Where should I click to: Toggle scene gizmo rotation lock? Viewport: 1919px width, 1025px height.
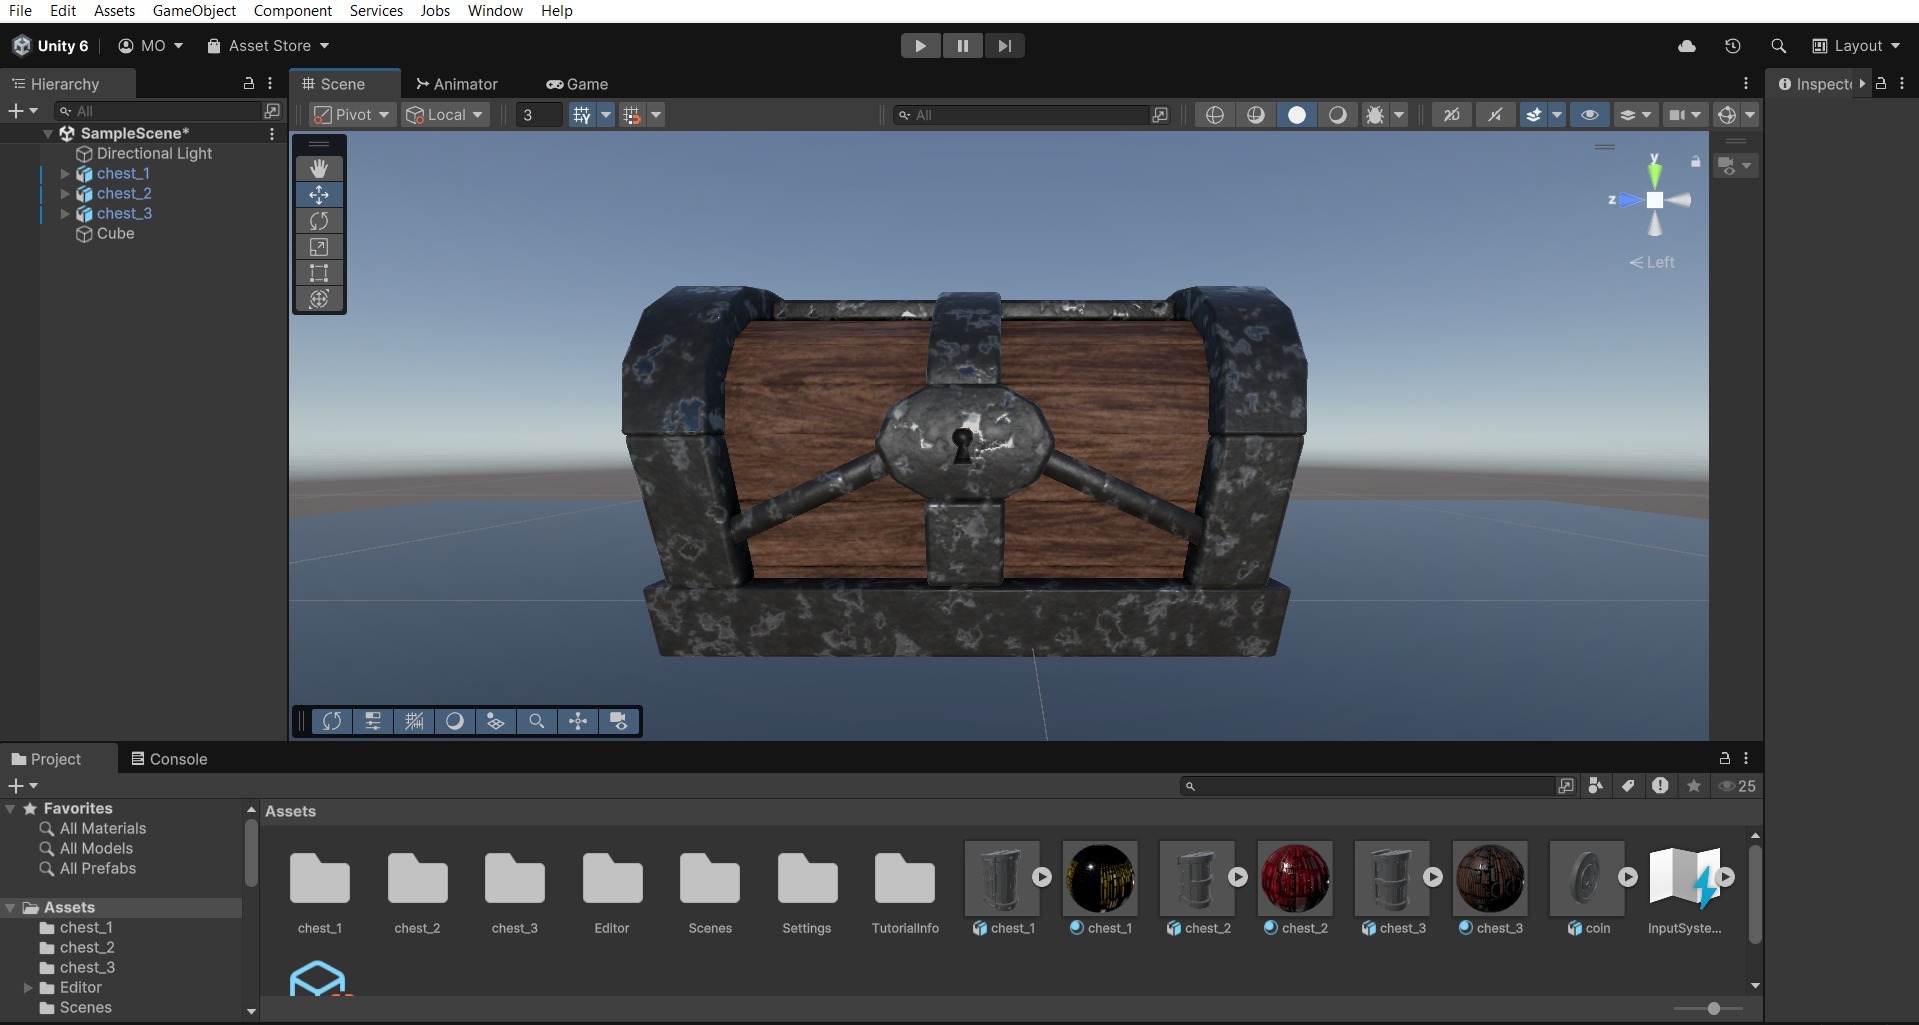tap(1695, 161)
